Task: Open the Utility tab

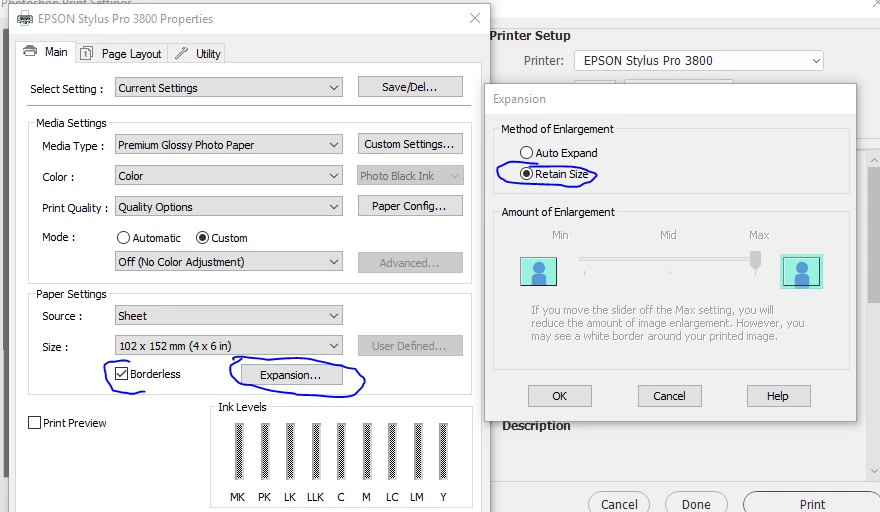Action: [x=198, y=54]
